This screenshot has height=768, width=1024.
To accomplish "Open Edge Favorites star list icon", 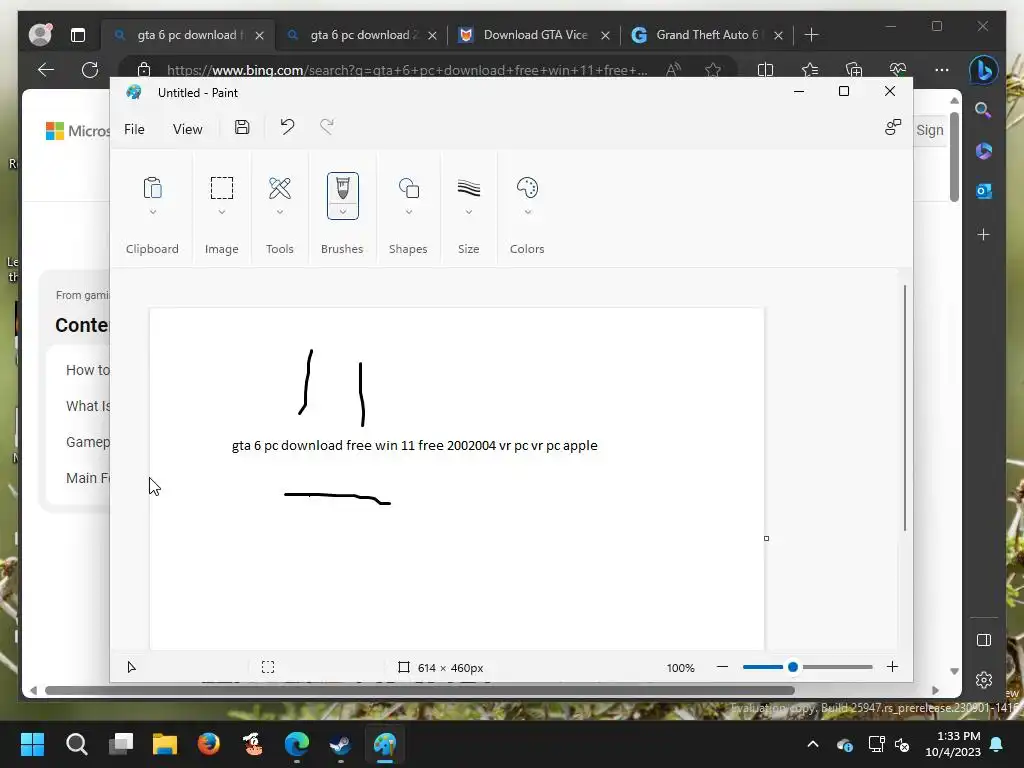I will point(810,70).
